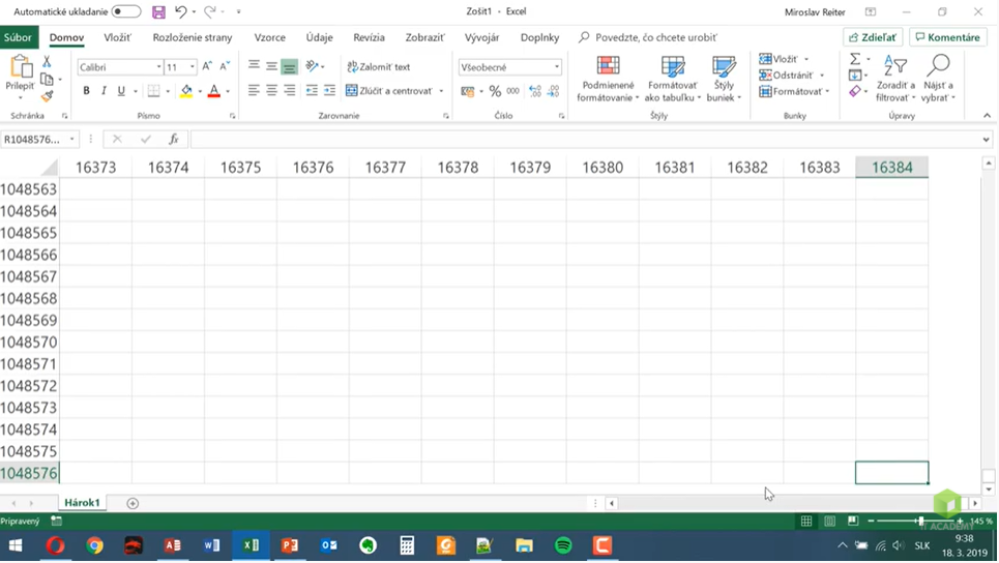Image resolution: width=999 pixels, height=563 pixels.
Task: Open the Calibri font name dropdown
Action: tap(158, 67)
